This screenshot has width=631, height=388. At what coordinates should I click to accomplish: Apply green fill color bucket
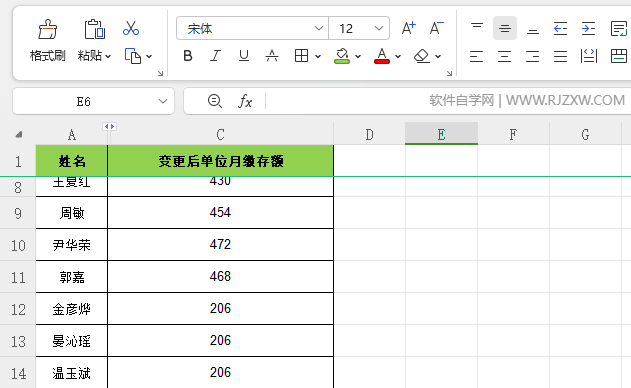[x=342, y=56]
